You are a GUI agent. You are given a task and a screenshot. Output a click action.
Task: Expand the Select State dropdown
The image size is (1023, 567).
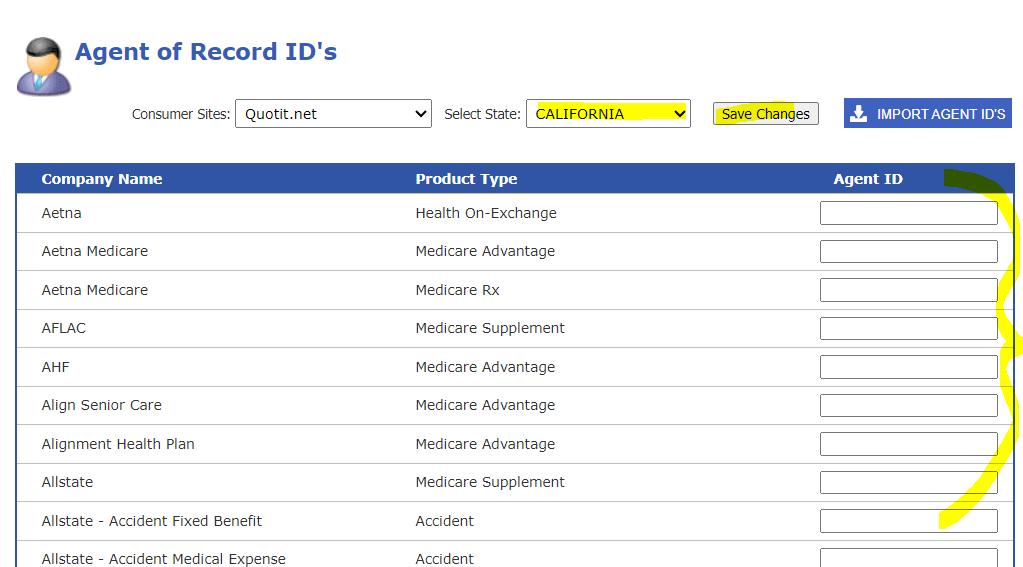608,114
